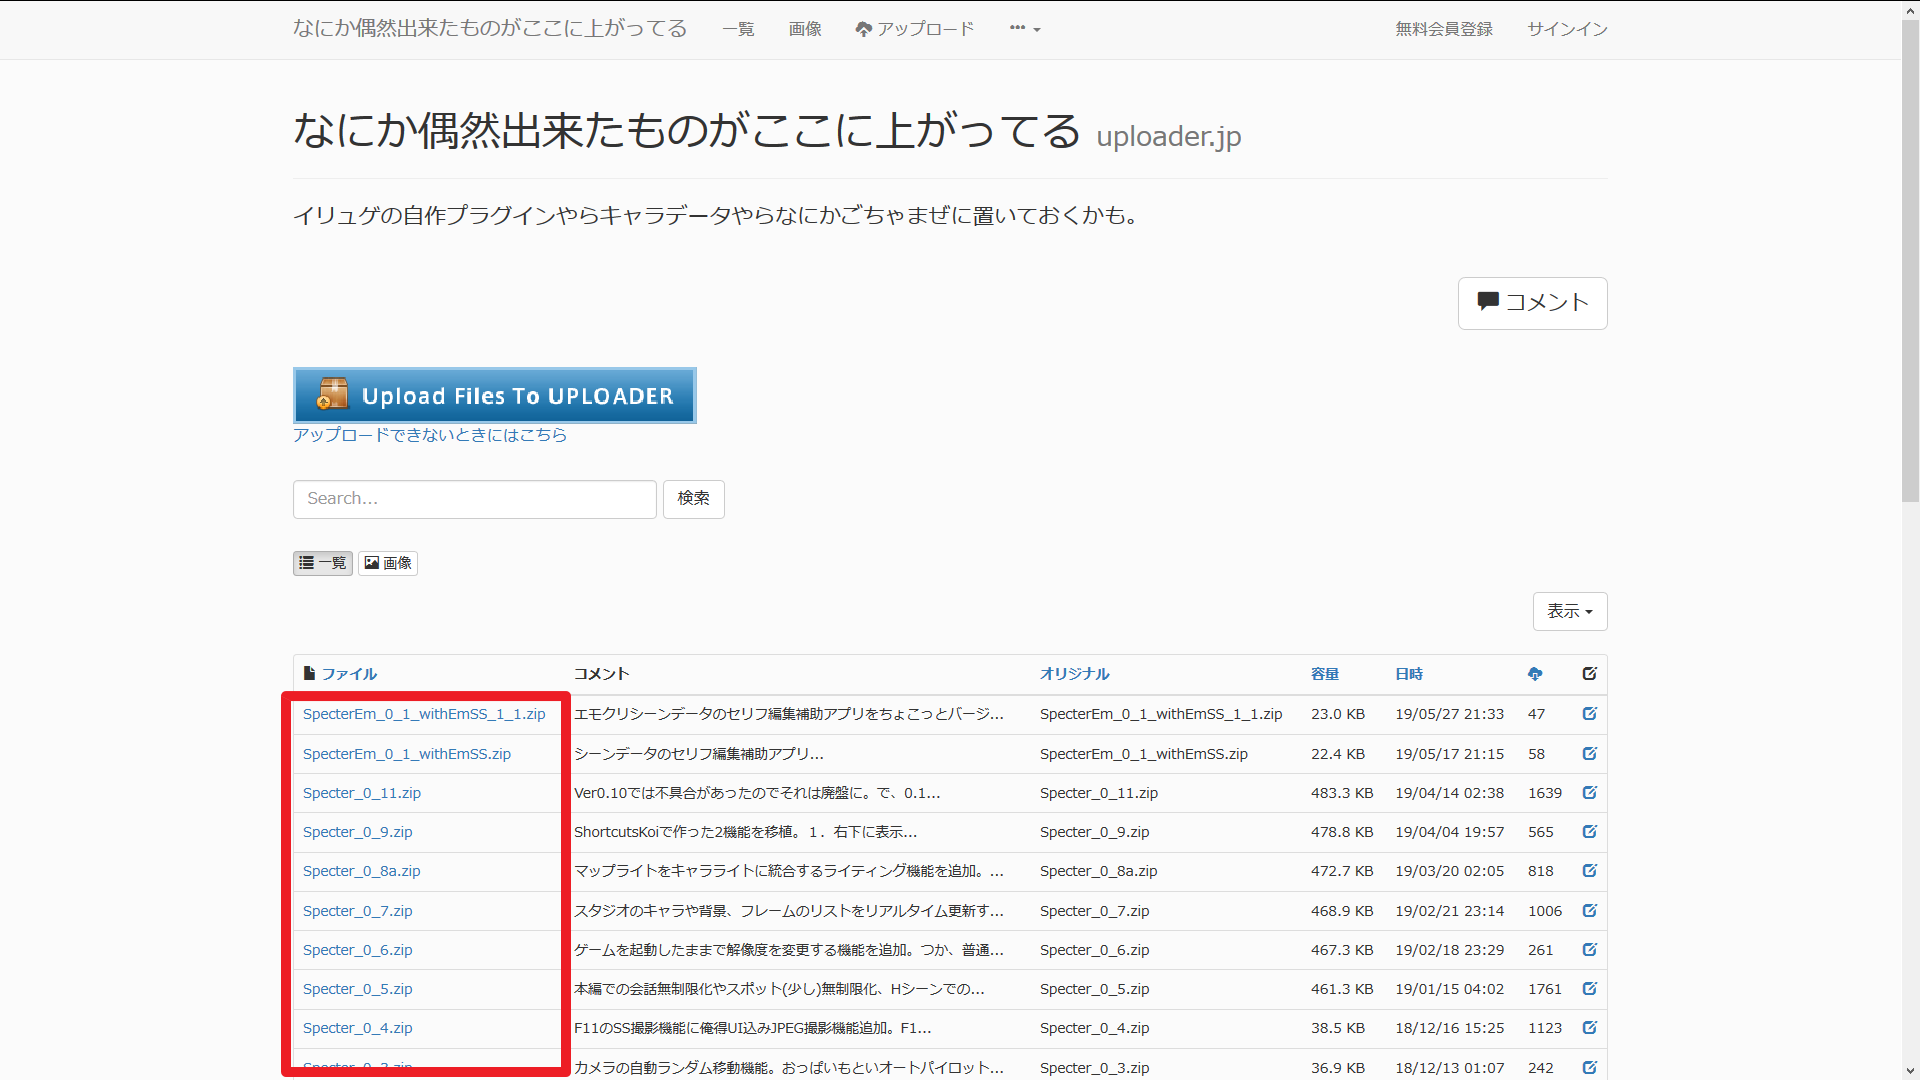Sort table by 容量 column header
1920x1080 pixels.
coord(1324,674)
